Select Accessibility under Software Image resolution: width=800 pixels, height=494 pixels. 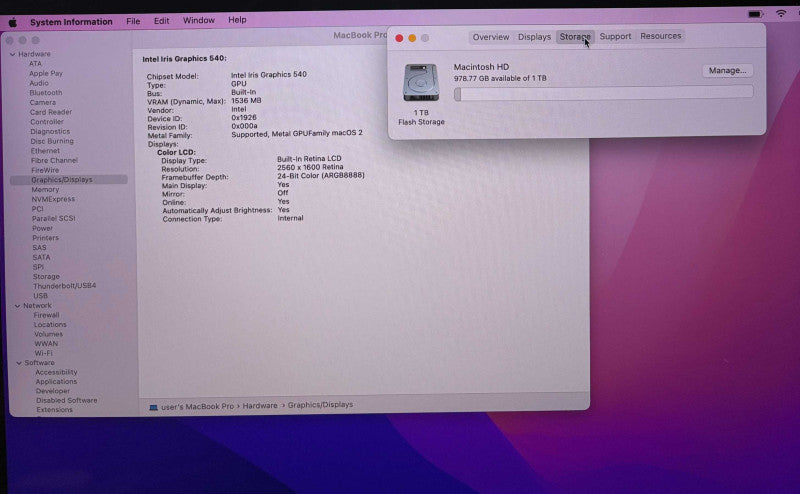56,373
